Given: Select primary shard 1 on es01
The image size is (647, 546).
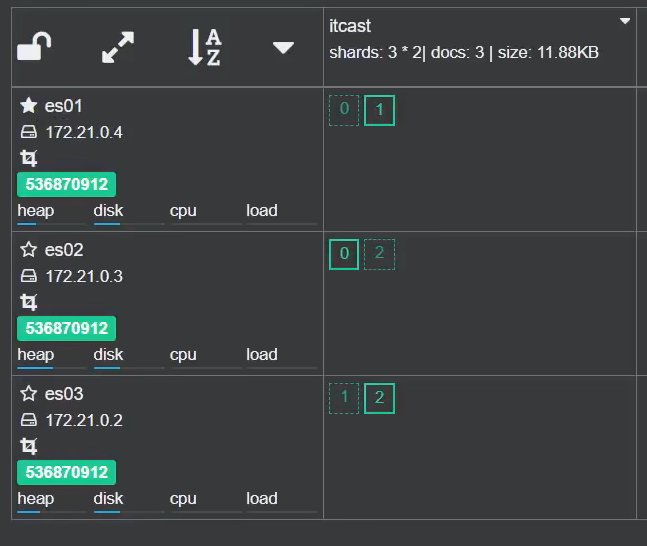Looking at the screenshot, I should 379,110.
